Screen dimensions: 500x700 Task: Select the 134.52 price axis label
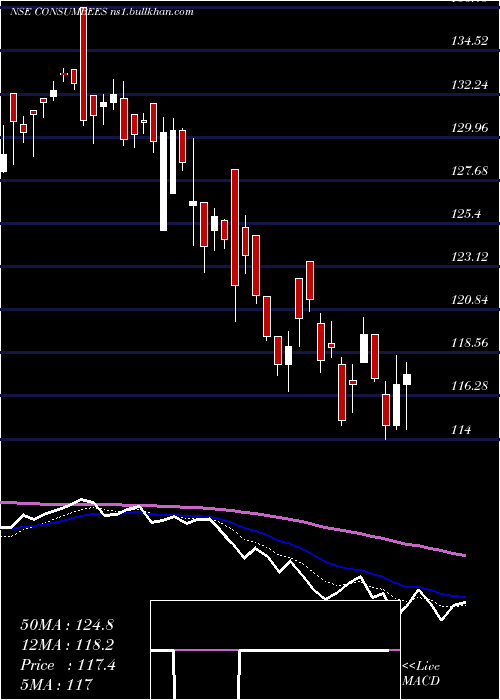470,41
